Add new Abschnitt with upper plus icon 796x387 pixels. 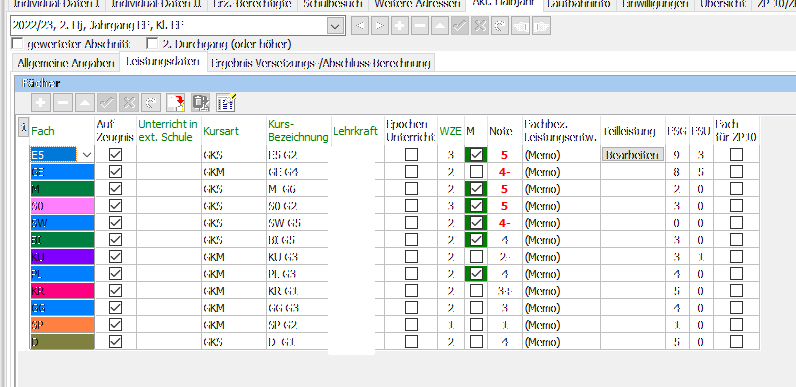[400, 26]
